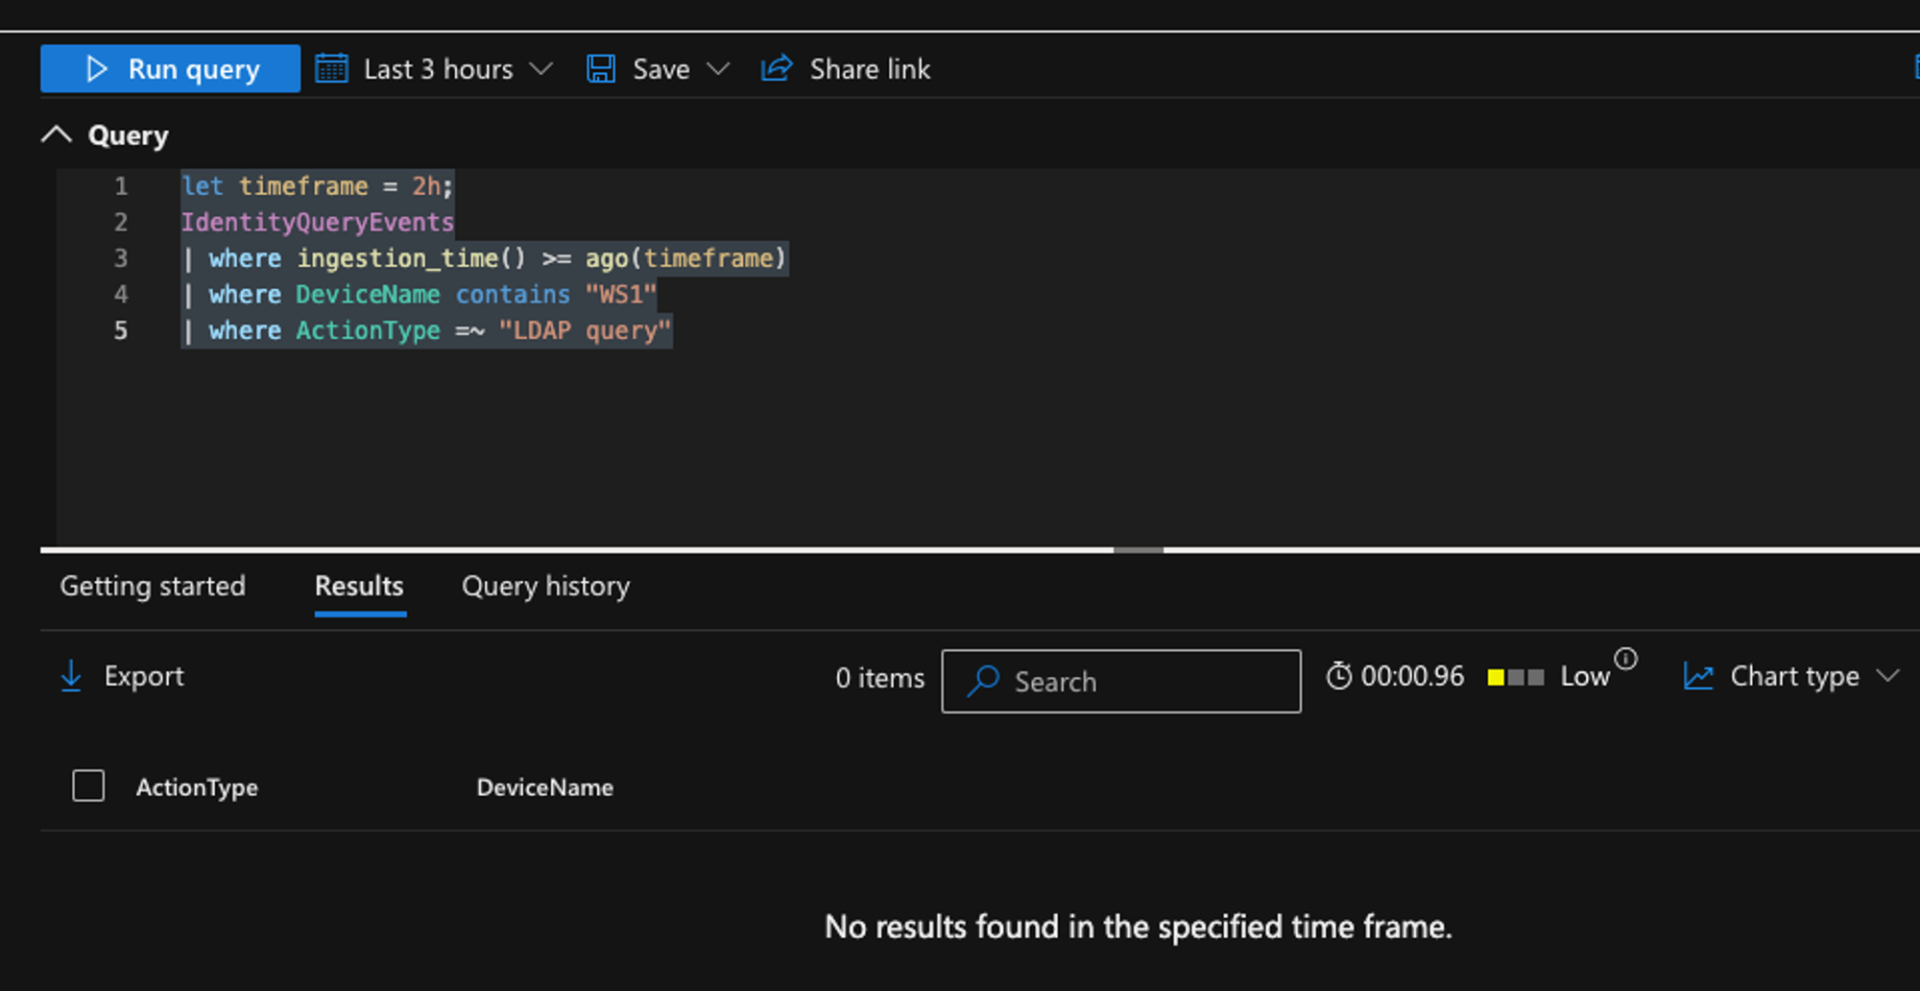Click the play icon on Run query

click(x=97, y=68)
